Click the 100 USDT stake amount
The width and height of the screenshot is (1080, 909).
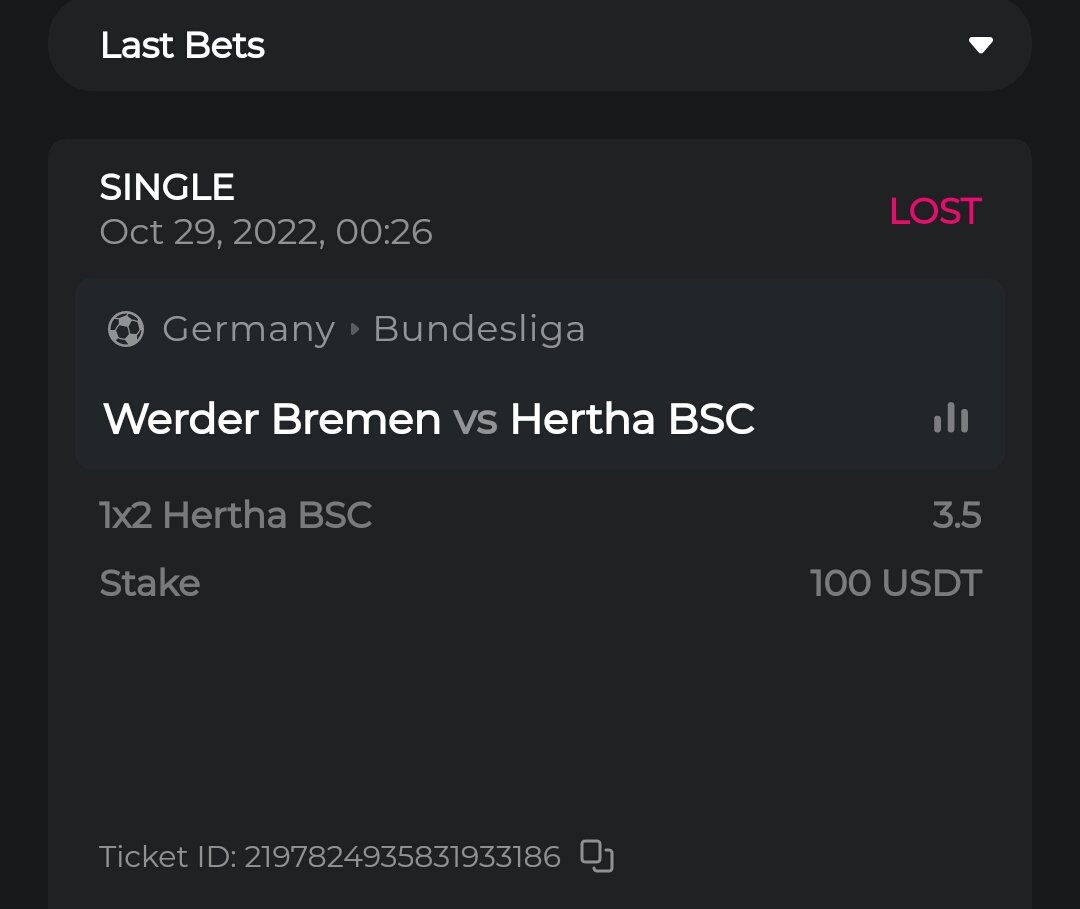tap(896, 583)
